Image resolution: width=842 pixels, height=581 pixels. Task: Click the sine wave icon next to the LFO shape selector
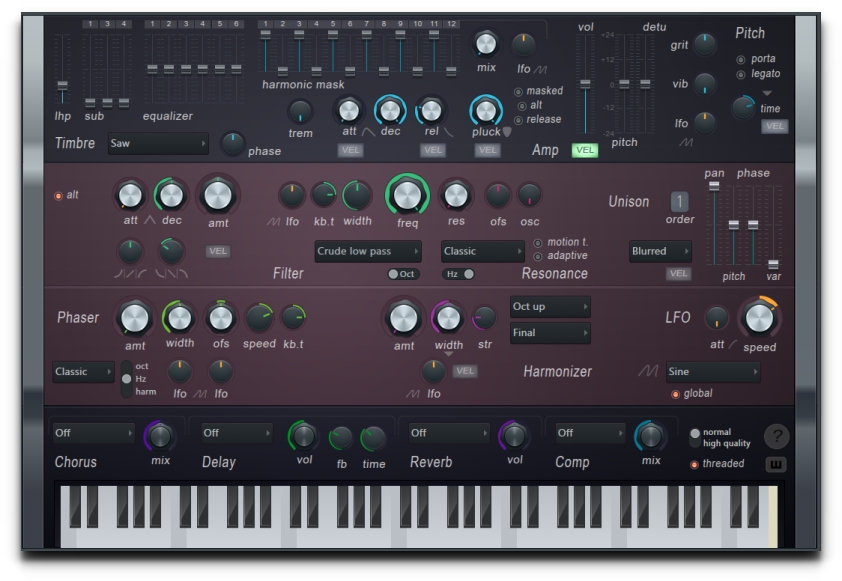[648, 371]
